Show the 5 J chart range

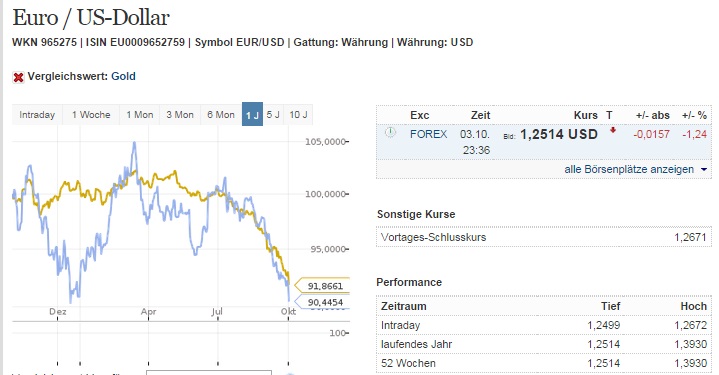[273, 115]
